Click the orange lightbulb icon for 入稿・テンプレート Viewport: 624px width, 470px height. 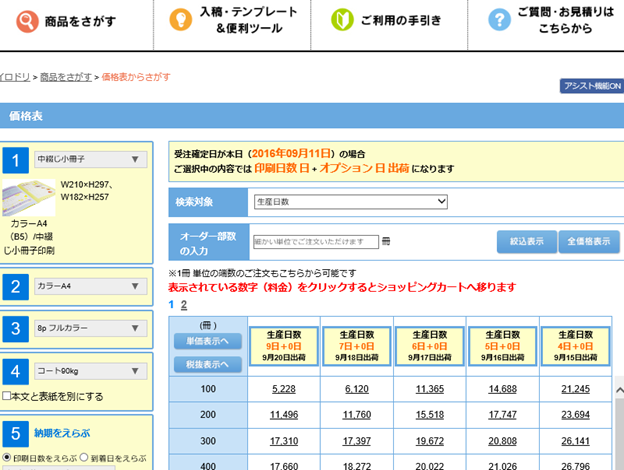point(180,20)
